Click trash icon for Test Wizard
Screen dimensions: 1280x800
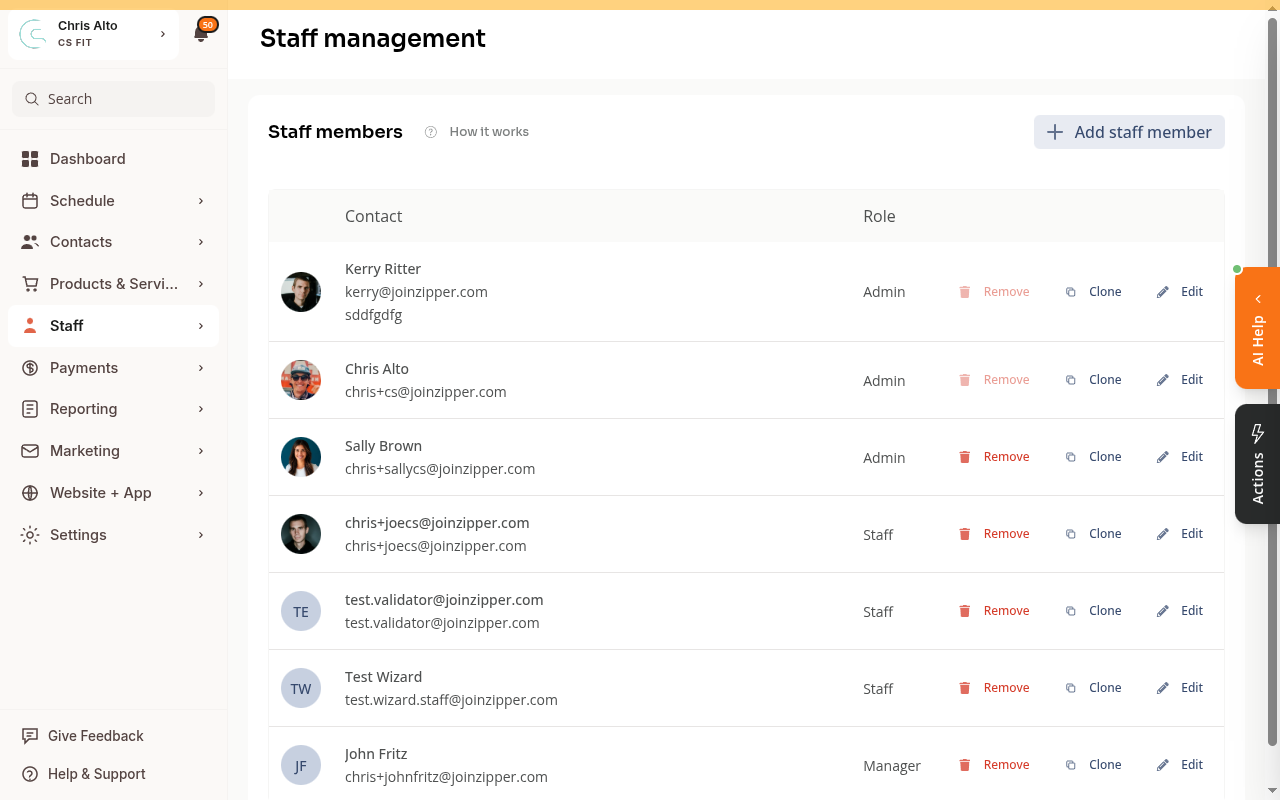click(965, 688)
